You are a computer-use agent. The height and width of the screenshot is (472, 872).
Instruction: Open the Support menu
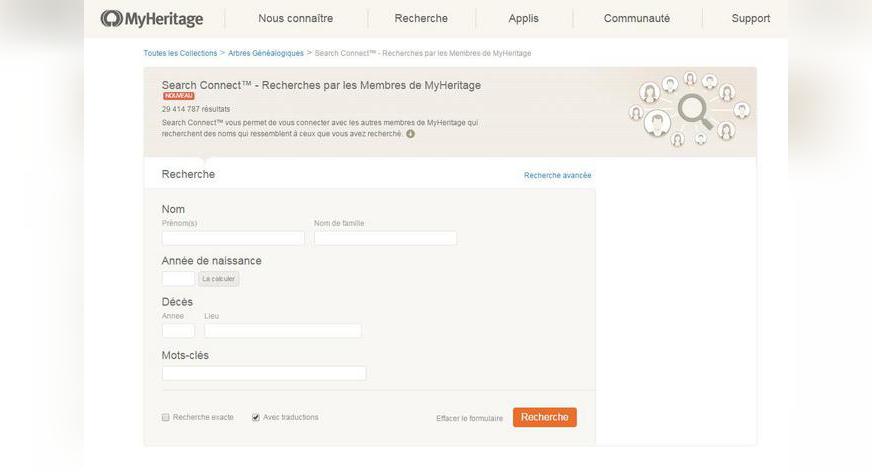coord(751,18)
